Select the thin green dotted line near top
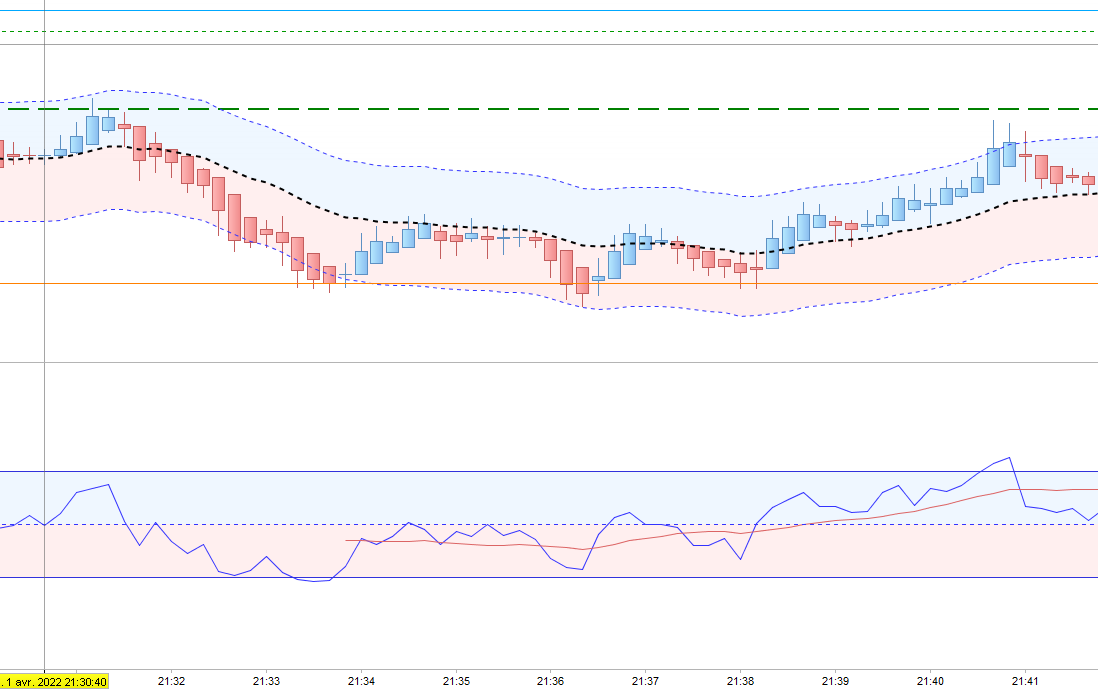Image resolution: width=1098 pixels, height=689 pixels. point(549,32)
